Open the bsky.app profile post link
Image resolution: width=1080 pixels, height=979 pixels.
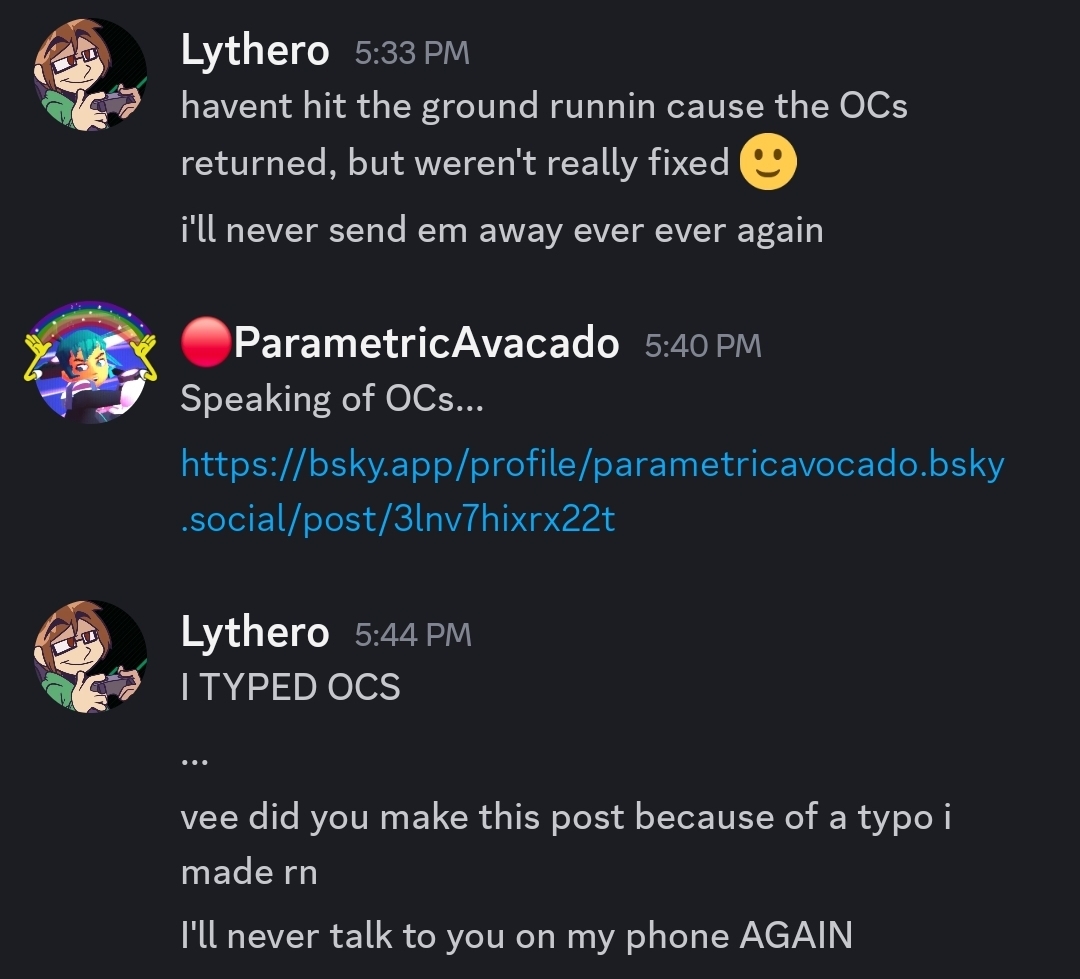coord(592,491)
